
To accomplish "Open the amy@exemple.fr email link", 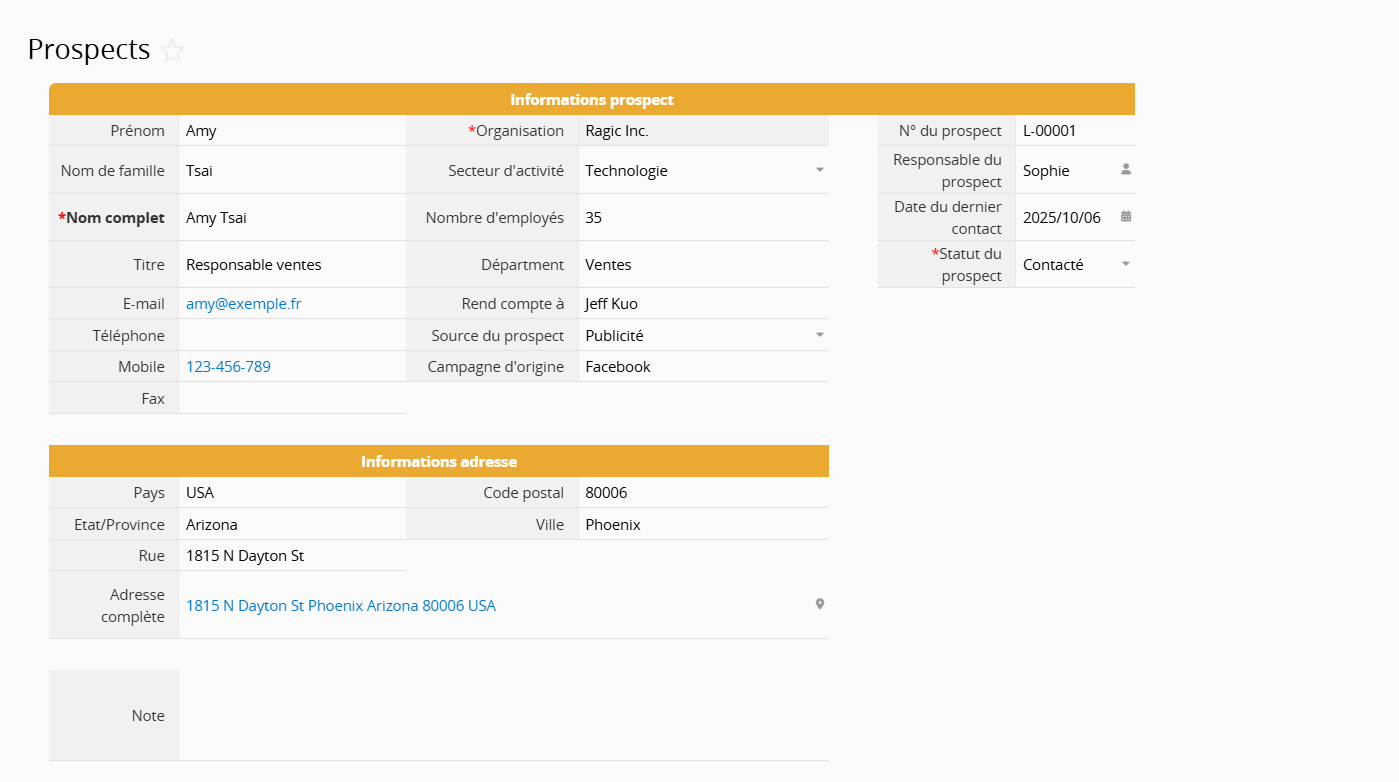I will (x=243, y=304).
